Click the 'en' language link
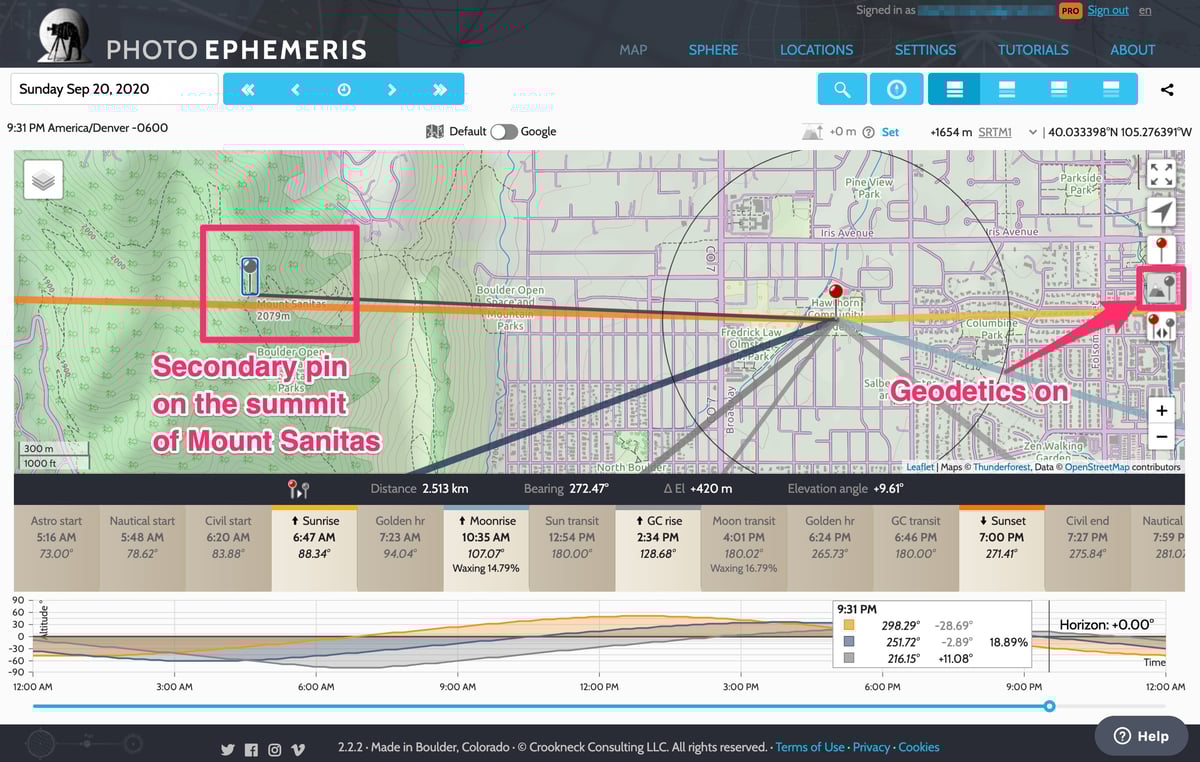Screen dimensions: 1200x762 pyautogui.click(x=1145, y=10)
